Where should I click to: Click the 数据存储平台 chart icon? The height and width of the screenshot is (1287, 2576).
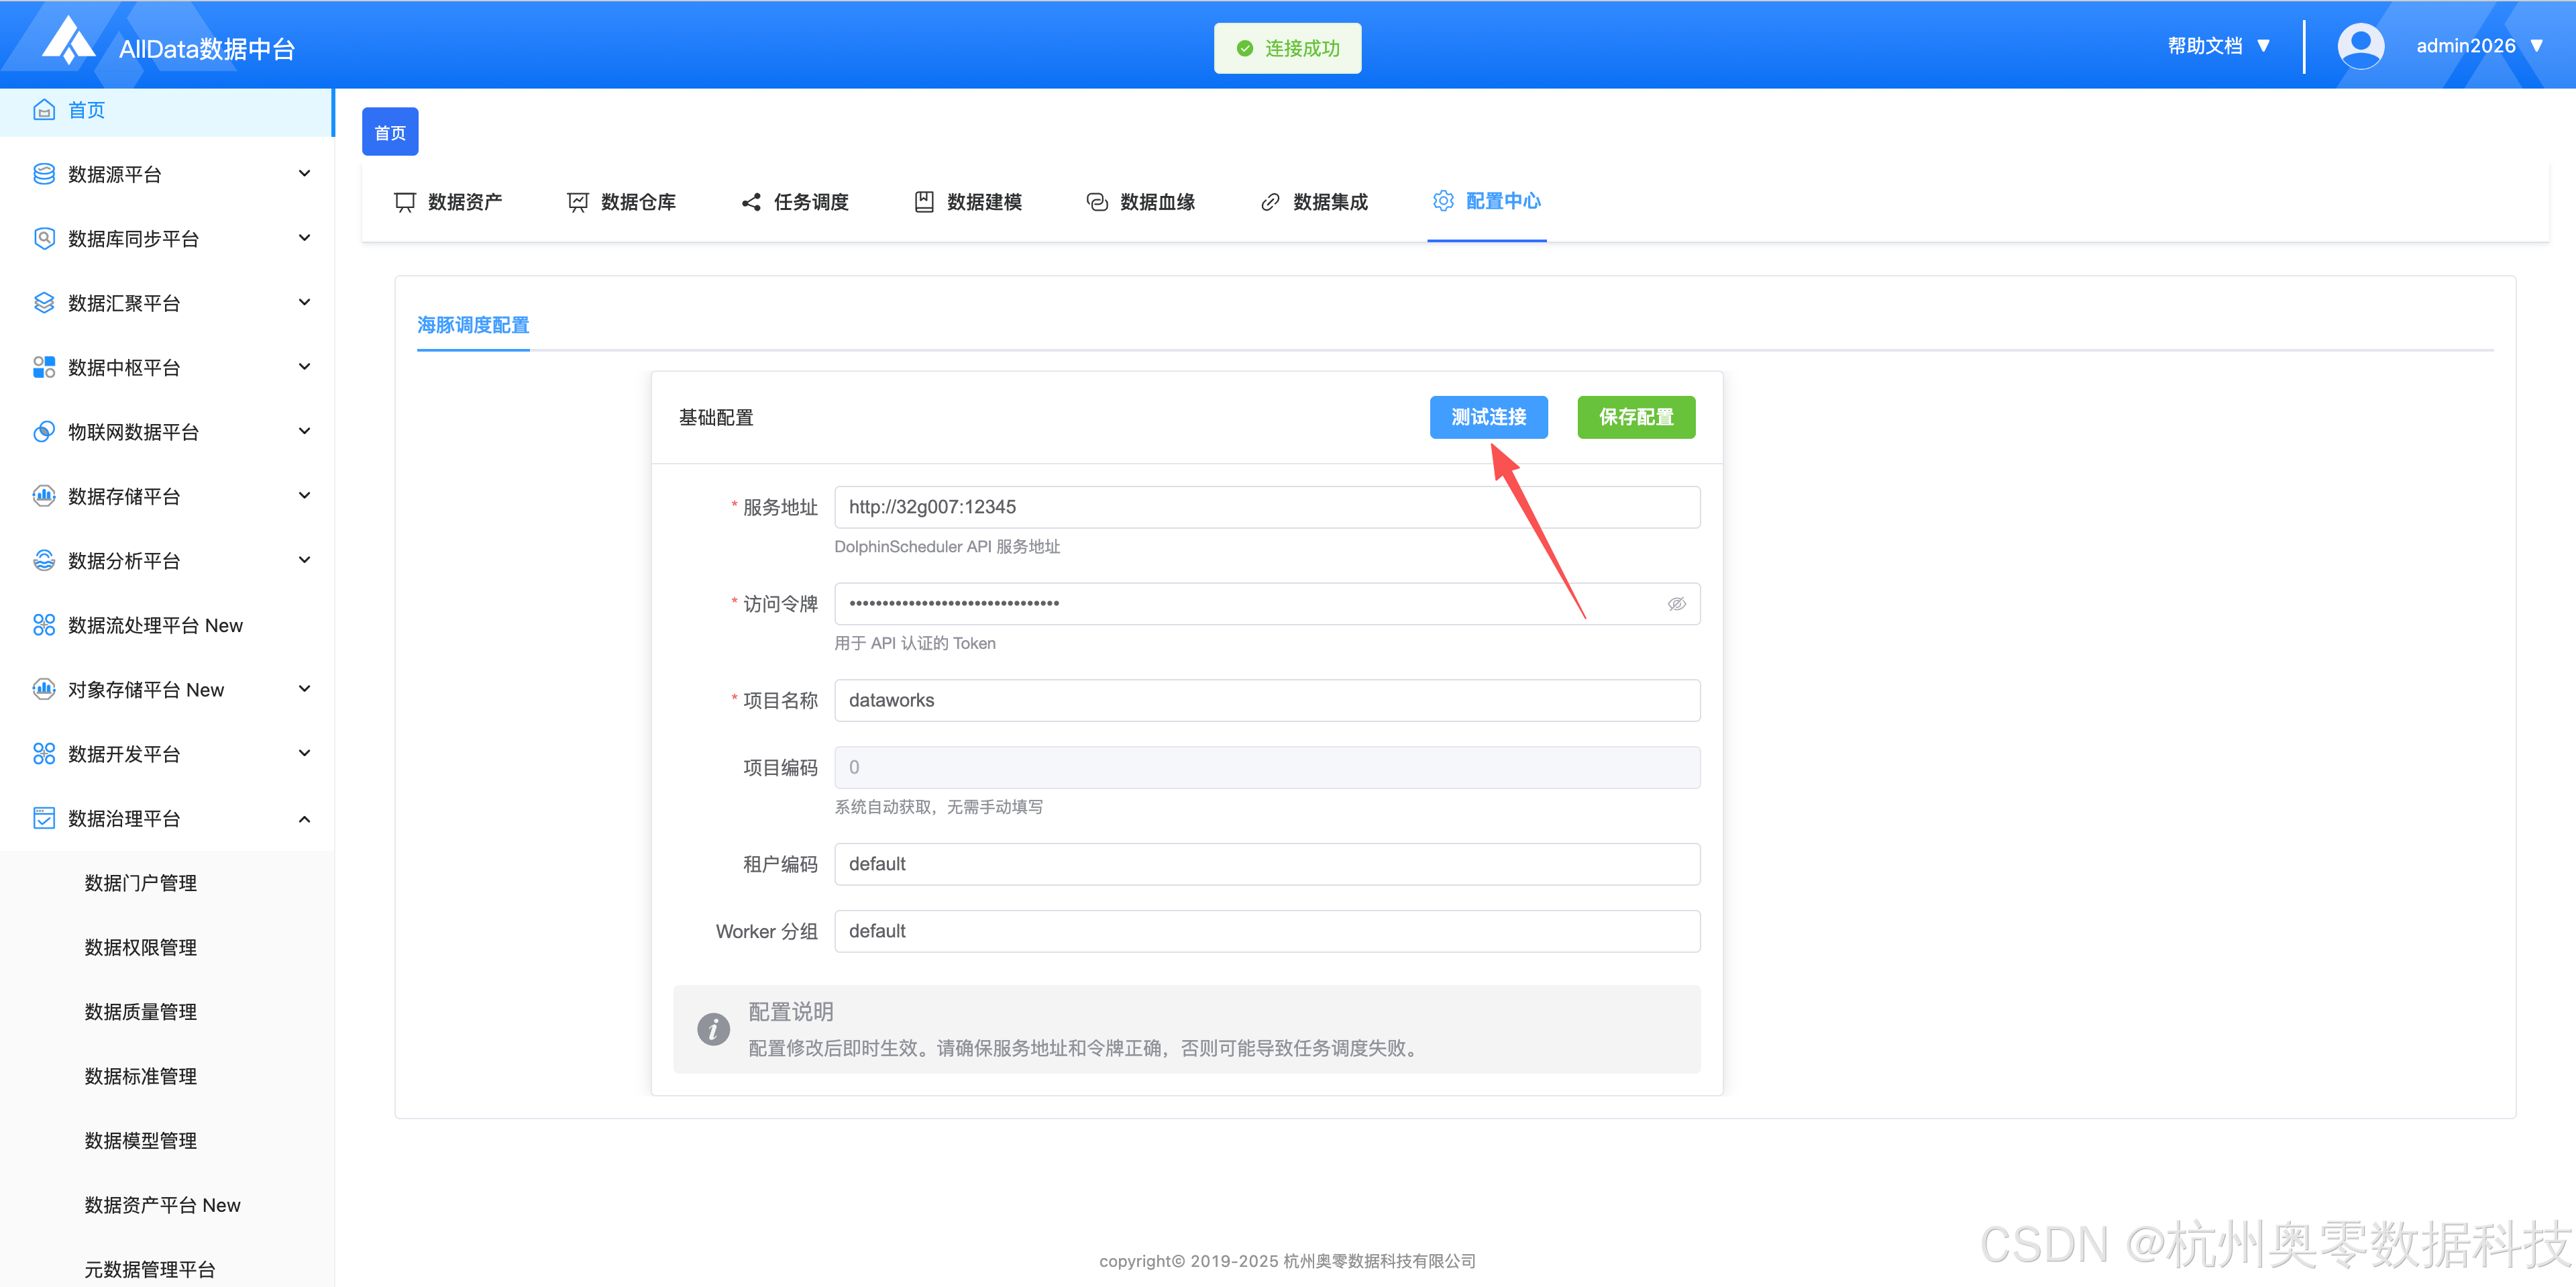coord(44,496)
